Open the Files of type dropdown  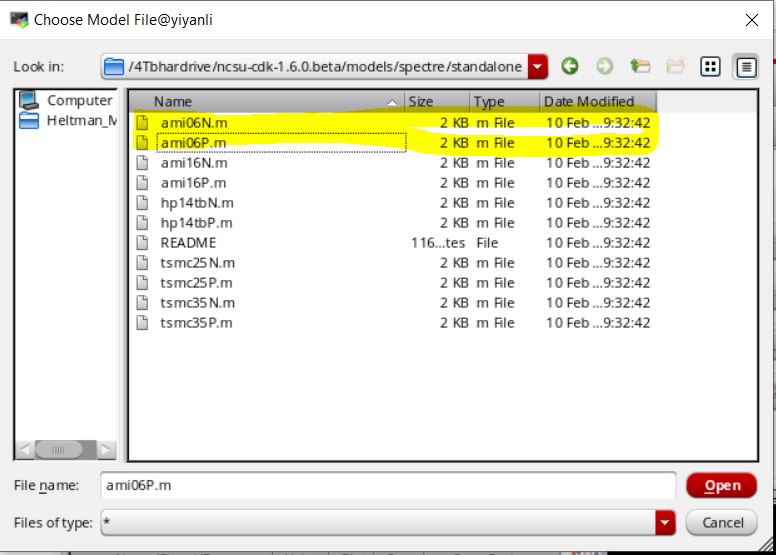click(665, 522)
